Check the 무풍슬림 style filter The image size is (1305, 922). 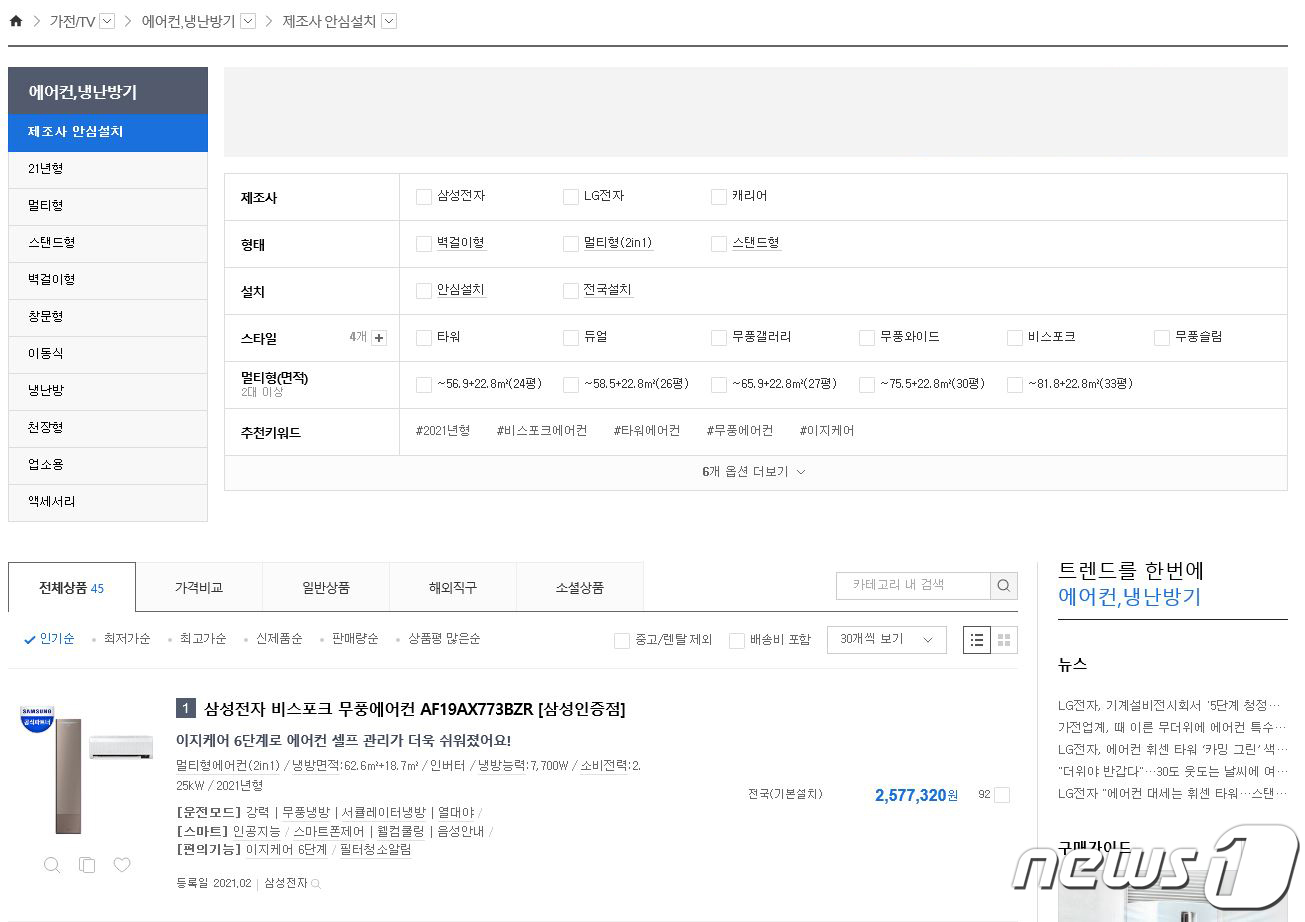point(1162,338)
